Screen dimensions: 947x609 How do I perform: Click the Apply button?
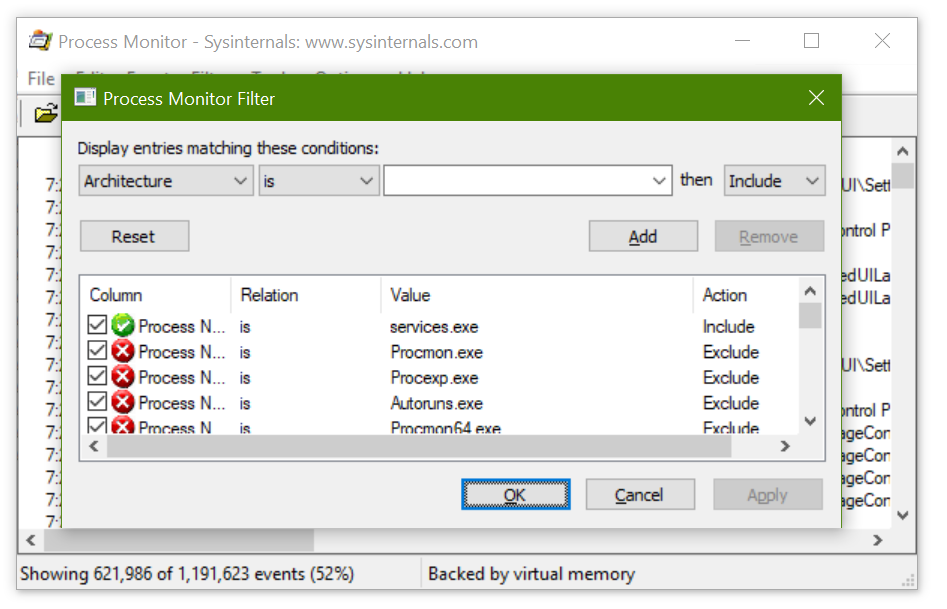tap(768, 495)
